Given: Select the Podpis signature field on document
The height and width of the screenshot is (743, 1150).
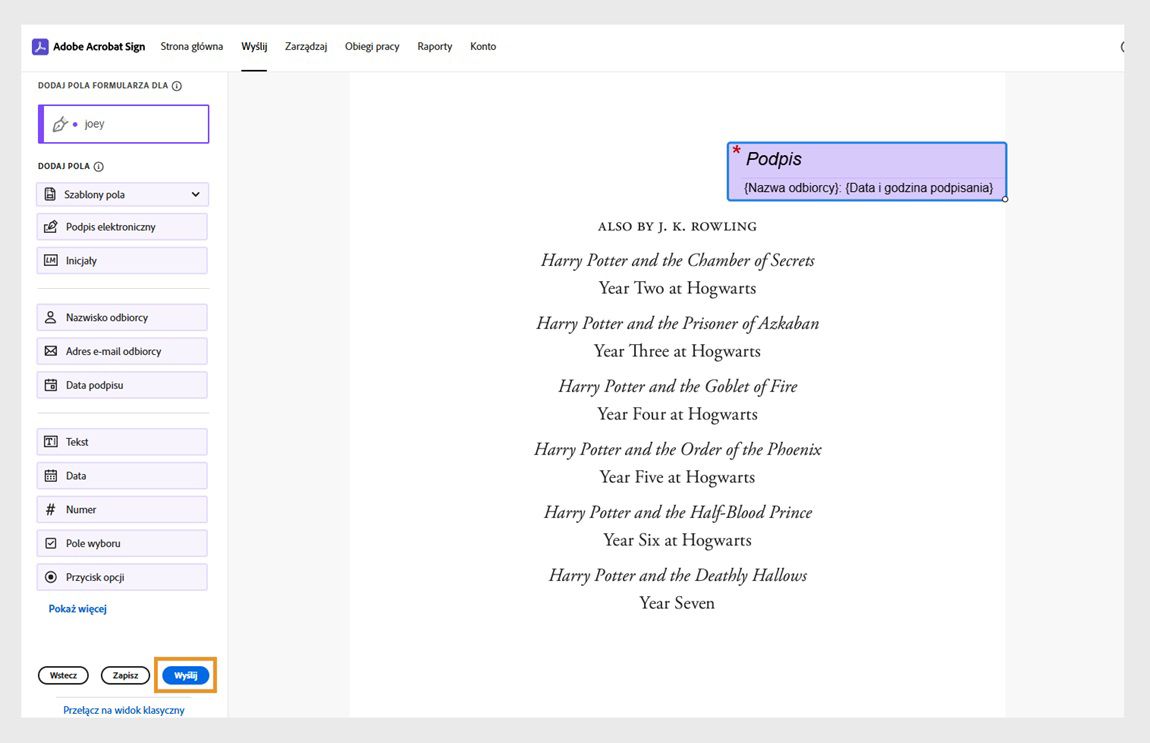Looking at the screenshot, I should click(867, 172).
